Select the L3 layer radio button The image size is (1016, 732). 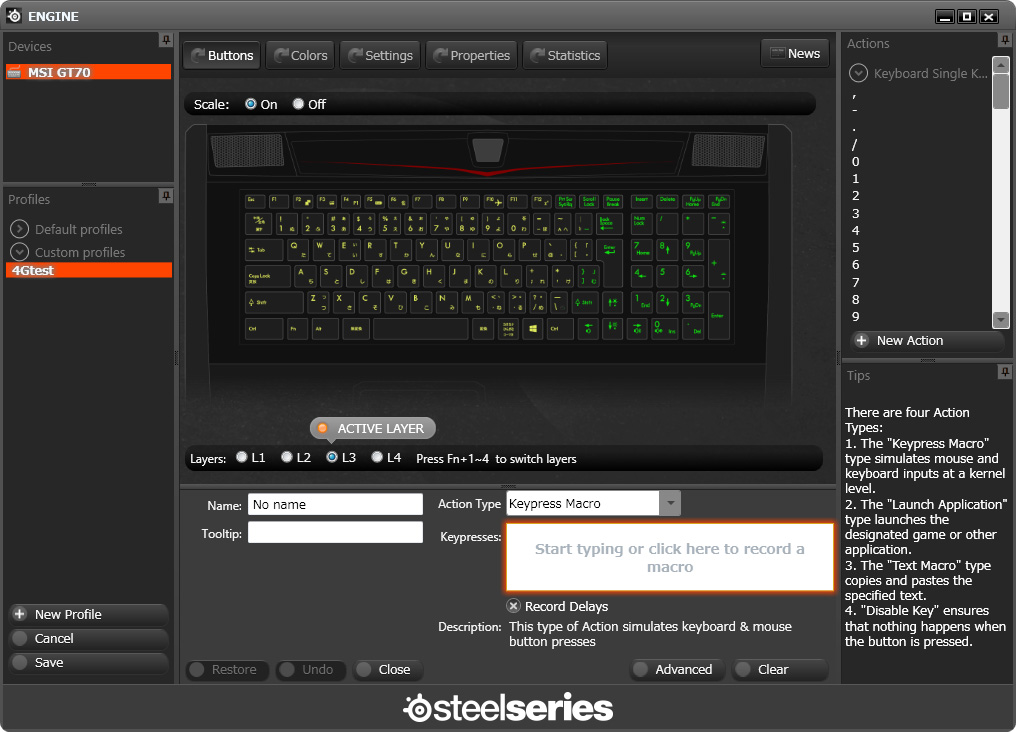tap(332, 457)
